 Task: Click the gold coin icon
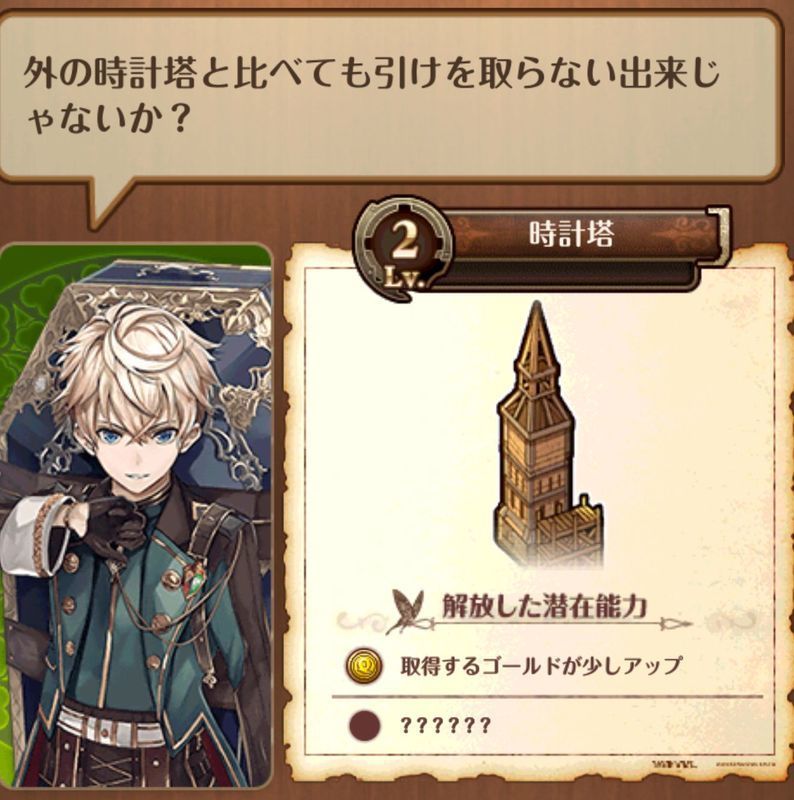pyautogui.click(x=363, y=666)
